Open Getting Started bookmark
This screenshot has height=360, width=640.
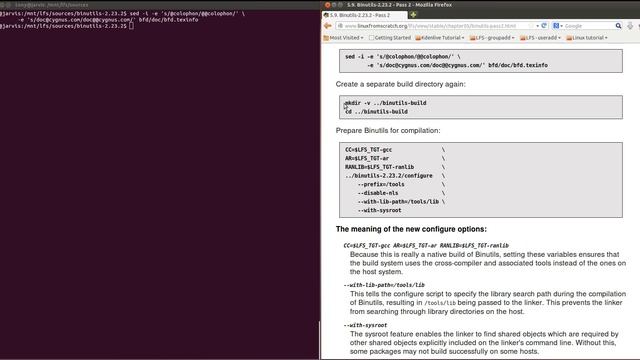coord(390,38)
